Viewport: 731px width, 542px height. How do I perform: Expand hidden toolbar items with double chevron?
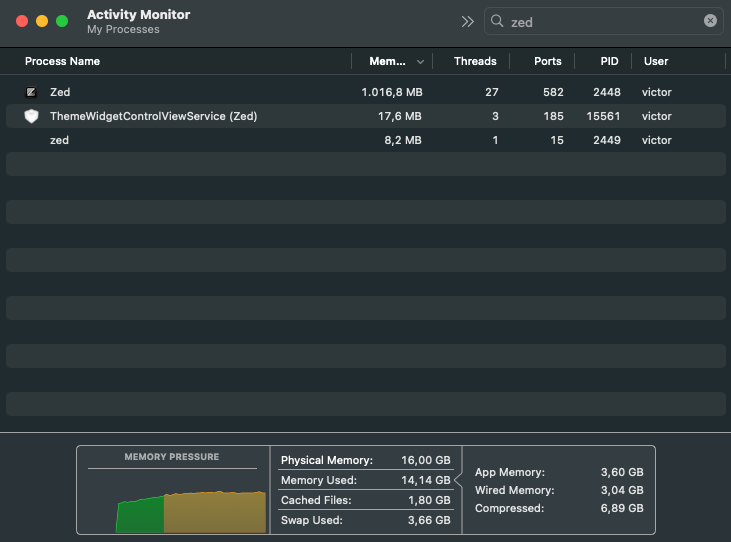pyautogui.click(x=467, y=21)
